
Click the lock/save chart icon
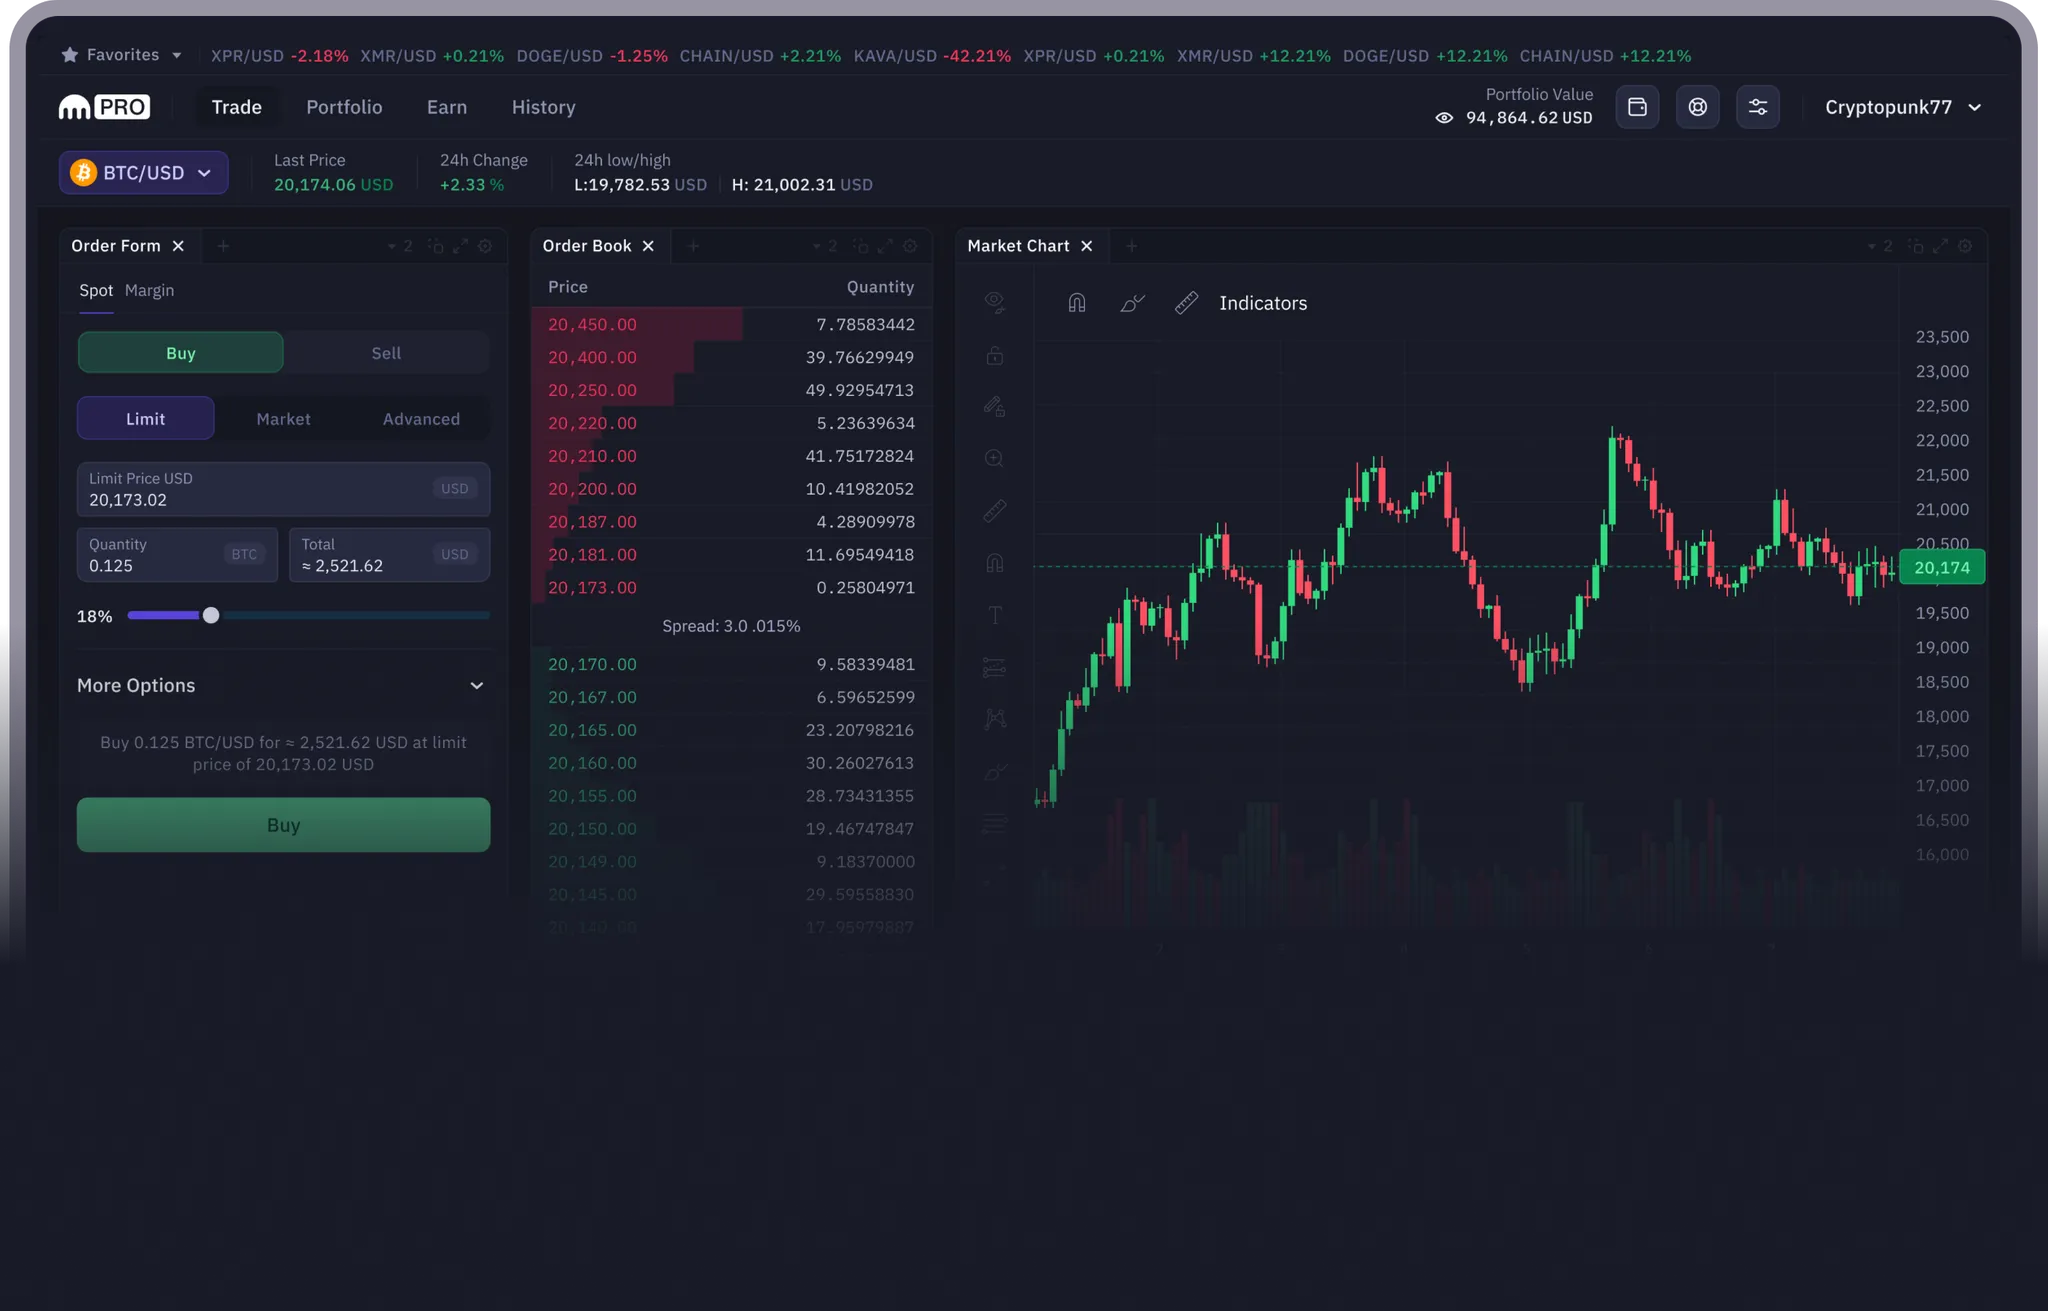coord(993,355)
